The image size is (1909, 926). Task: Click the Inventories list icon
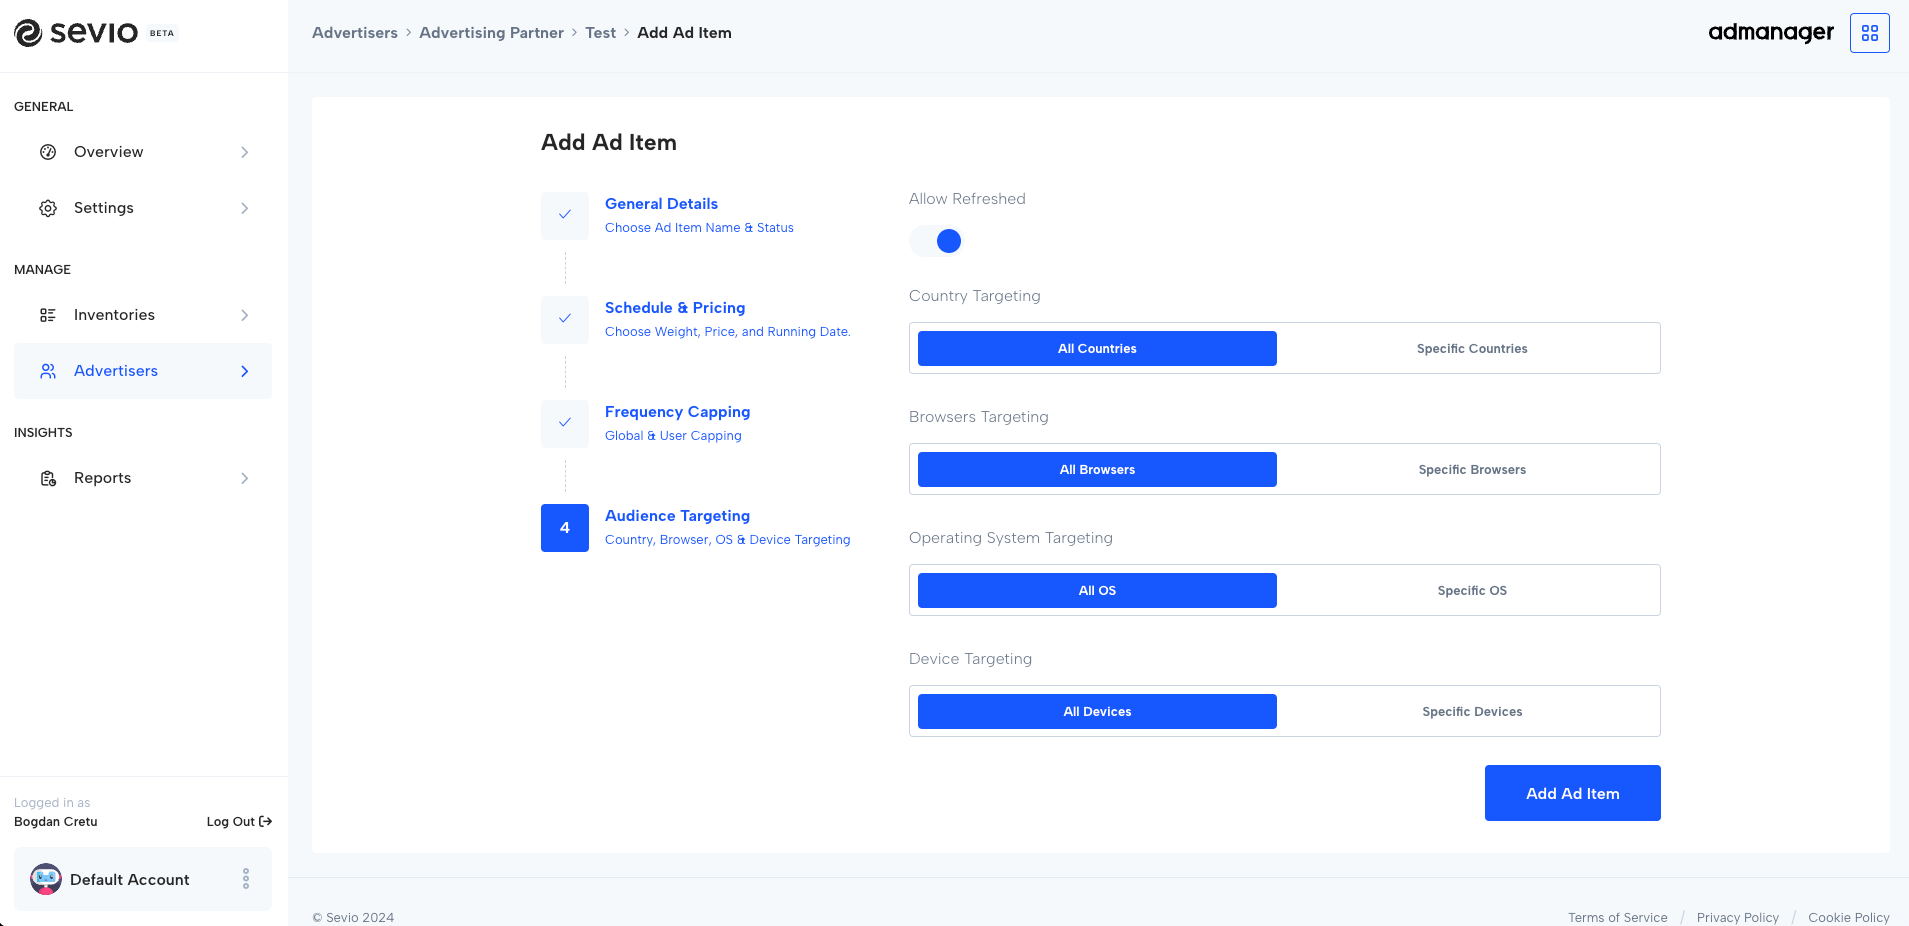point(48,315)
